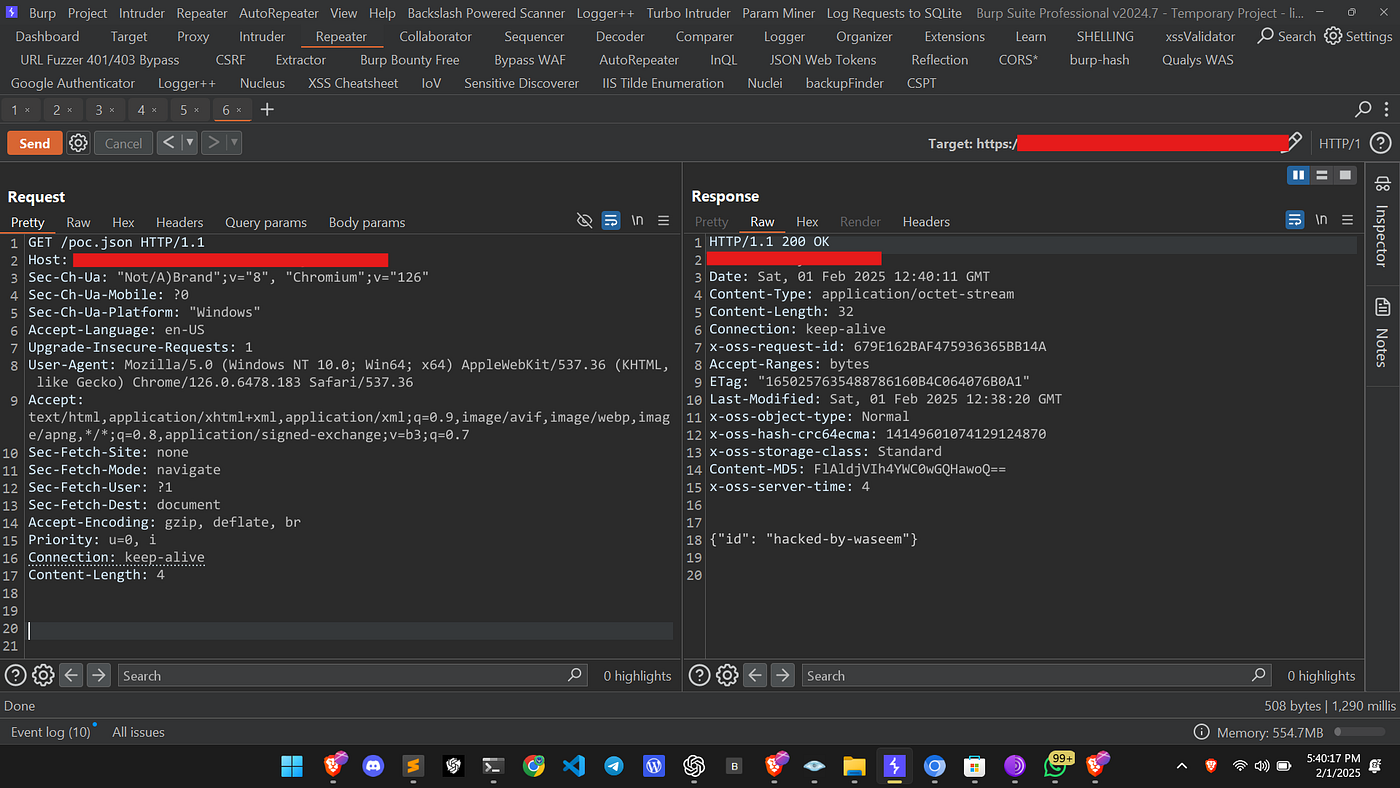1400x788 pixels.
Task: Toggle \n non-printable characters in the Response viewer
Action: pyautogui.click(x=1321, y=220)
